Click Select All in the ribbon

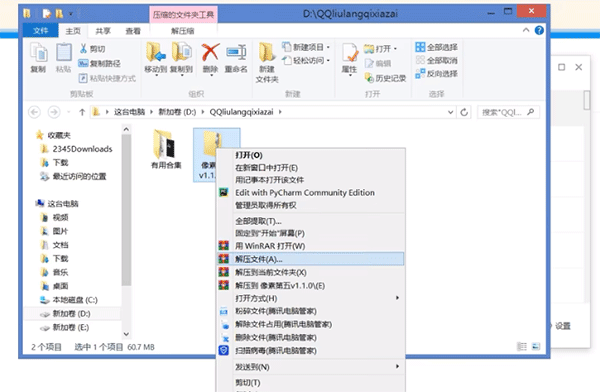point(437,47)
